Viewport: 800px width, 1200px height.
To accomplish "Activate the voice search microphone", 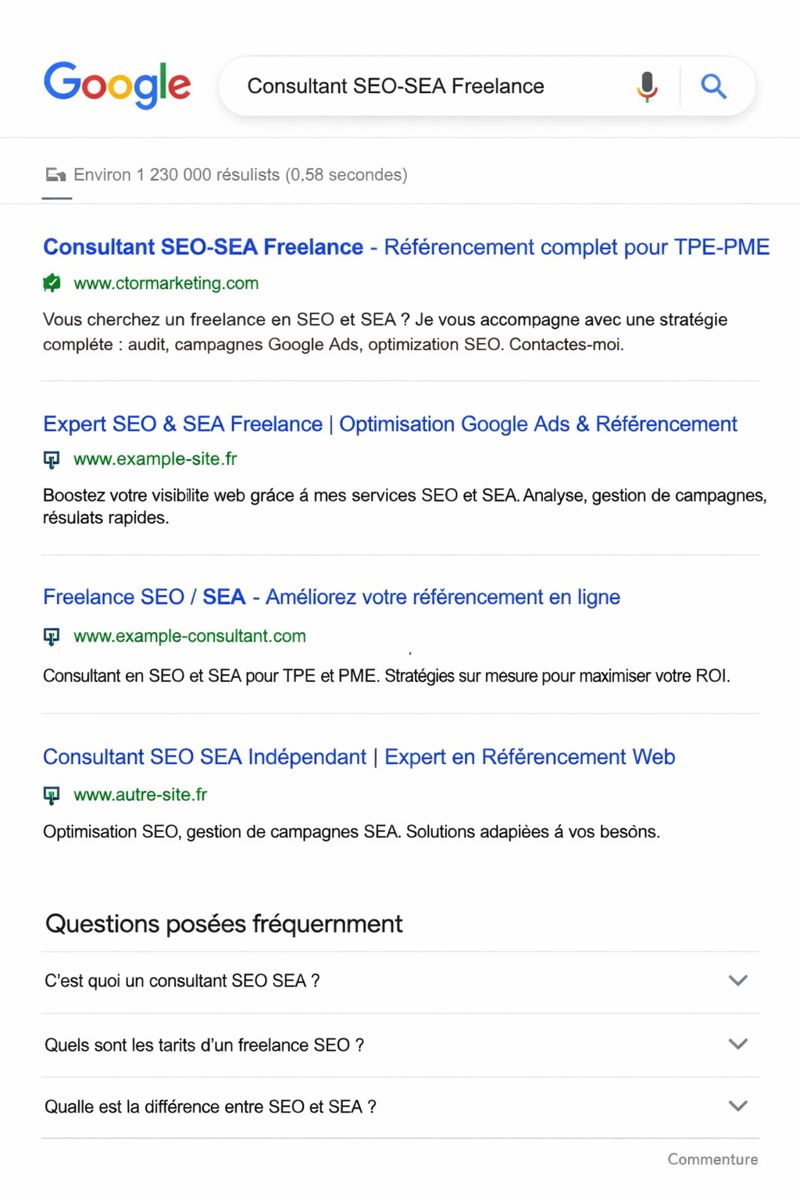I will click(x=646, y=86).
